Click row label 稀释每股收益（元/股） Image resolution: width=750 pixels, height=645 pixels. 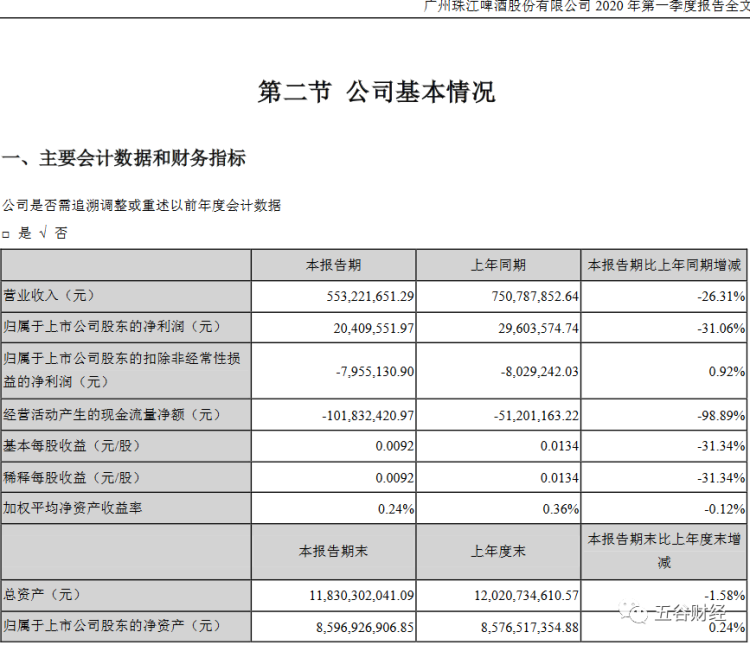pyautogui.click(x=72, y=478)
